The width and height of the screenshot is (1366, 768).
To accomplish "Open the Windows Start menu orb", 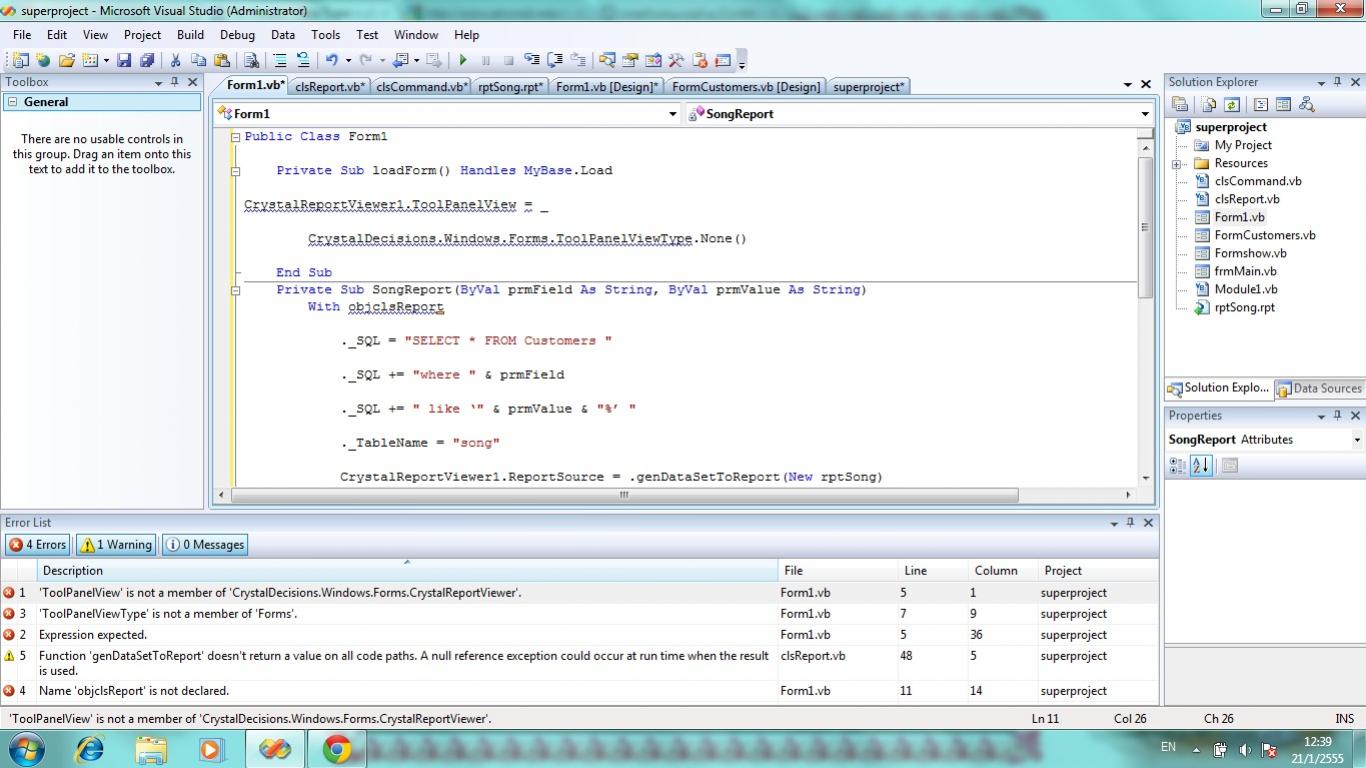I will pos(26,749).
